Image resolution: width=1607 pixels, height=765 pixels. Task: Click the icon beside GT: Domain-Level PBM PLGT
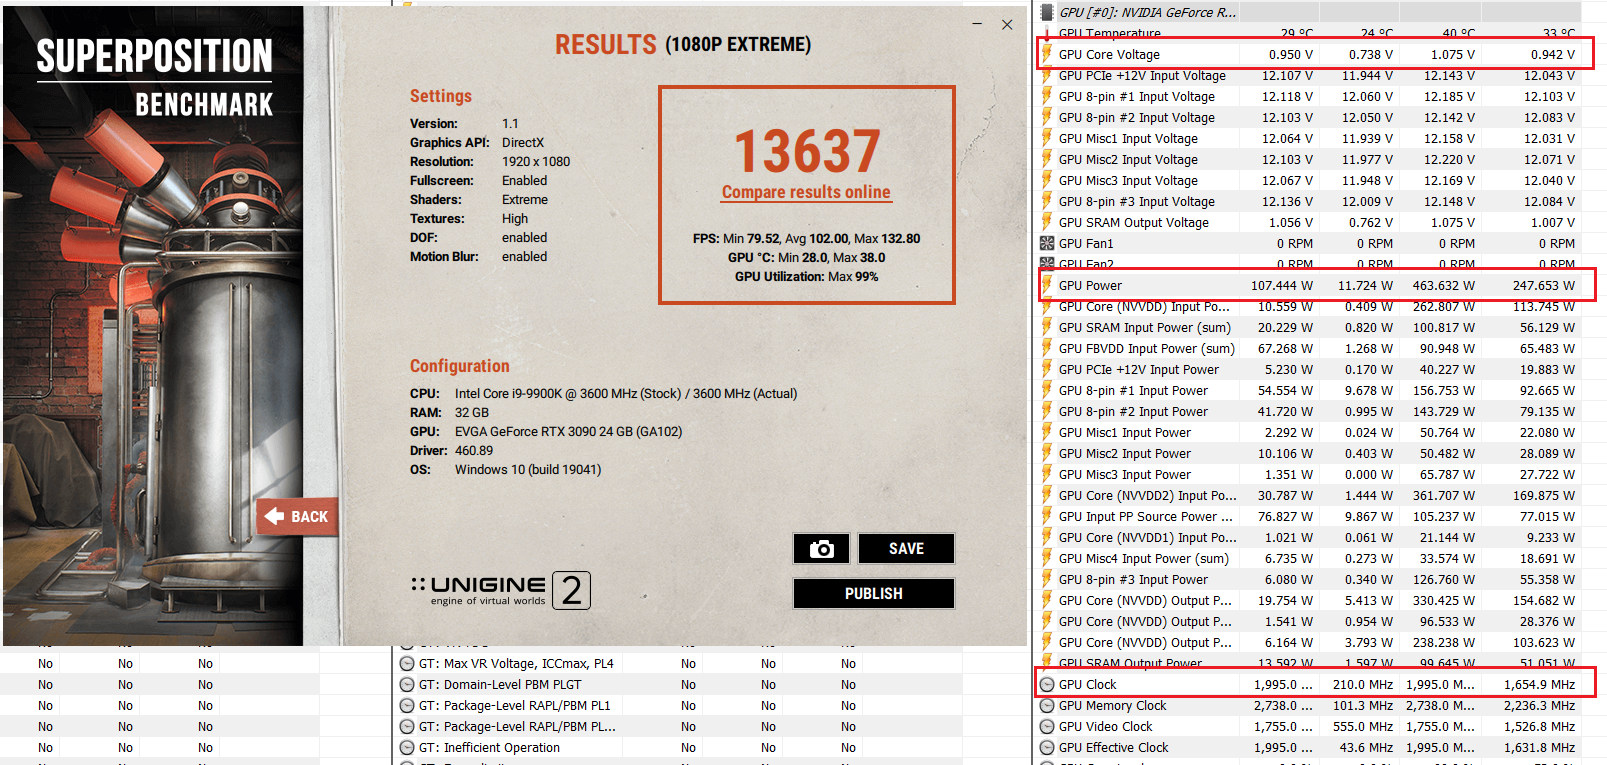click(407, 684)
